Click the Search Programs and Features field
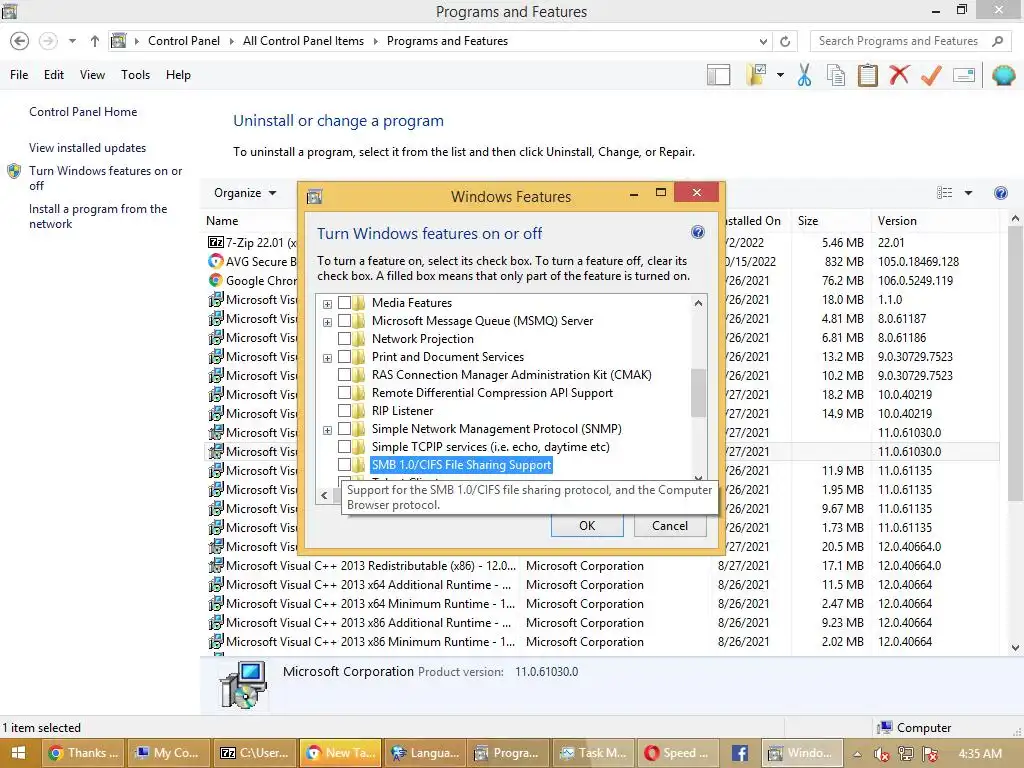The height and width of the screenshot is (768, 1024). 901,41
